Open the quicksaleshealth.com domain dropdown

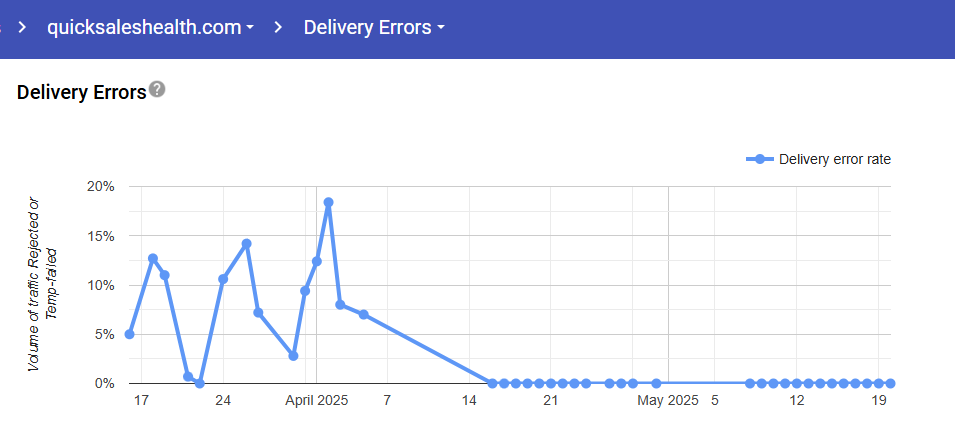[150, 27]
